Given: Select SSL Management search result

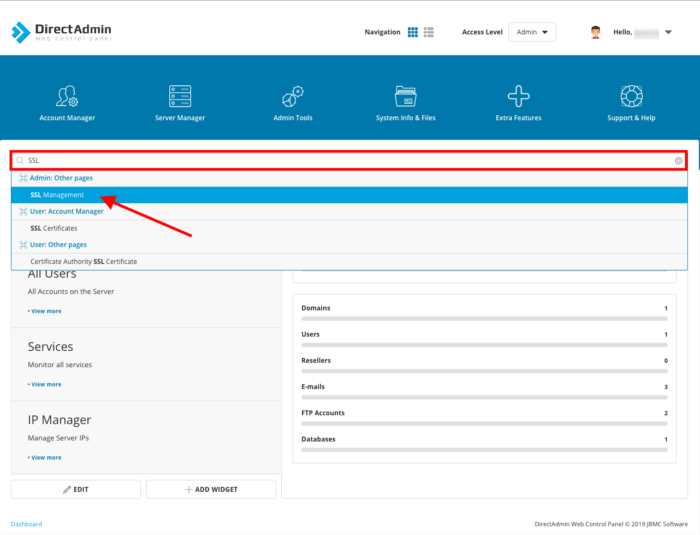Looking at the screenshot, I should (58, 195).
